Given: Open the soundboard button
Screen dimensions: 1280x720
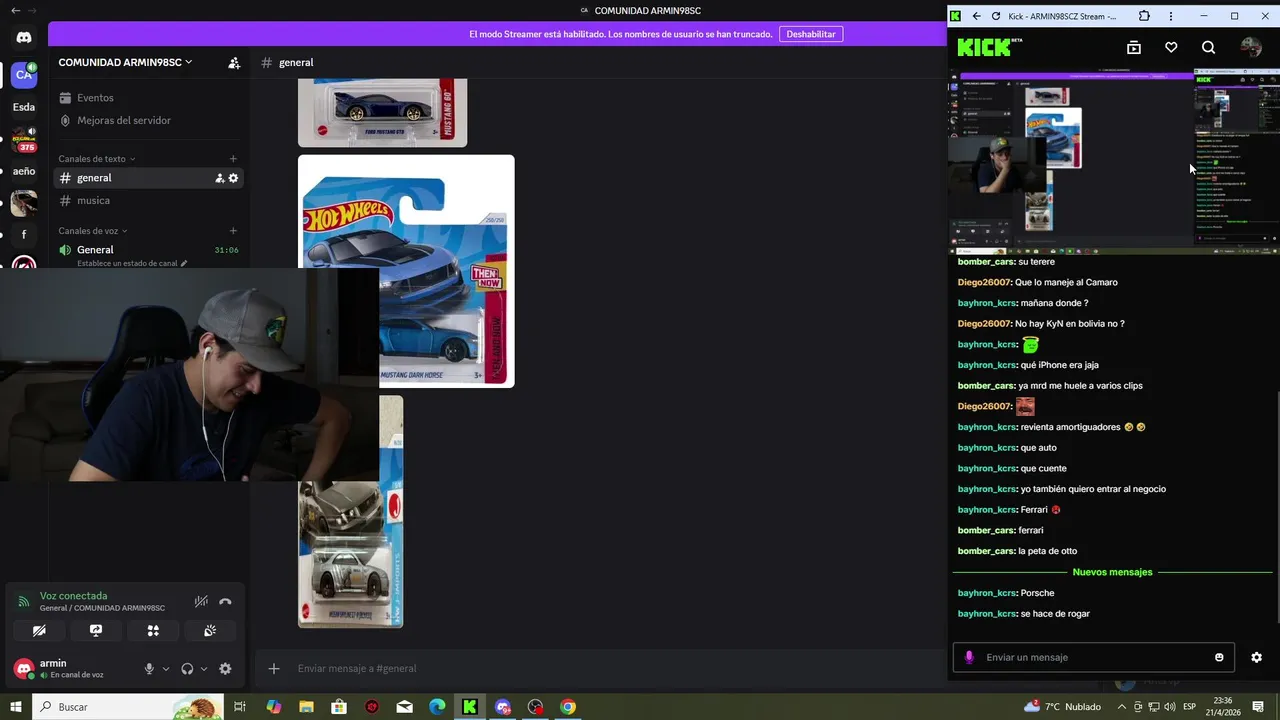Looking at the screenshot, I should pyautogui.click(x=210, y=631).
